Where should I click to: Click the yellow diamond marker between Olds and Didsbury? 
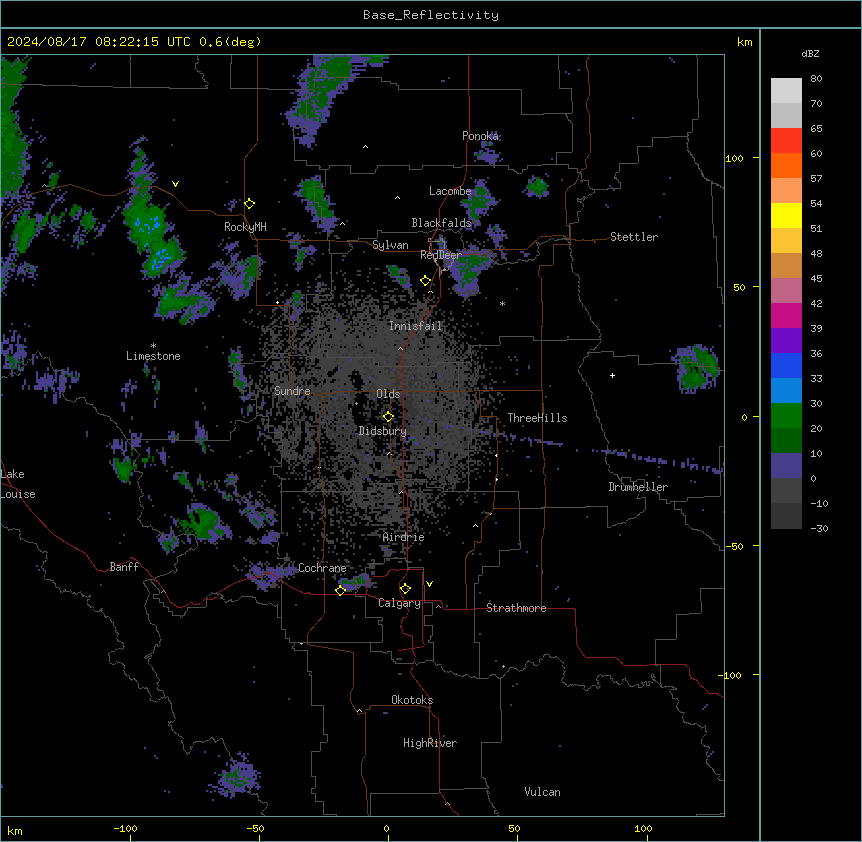388,417
